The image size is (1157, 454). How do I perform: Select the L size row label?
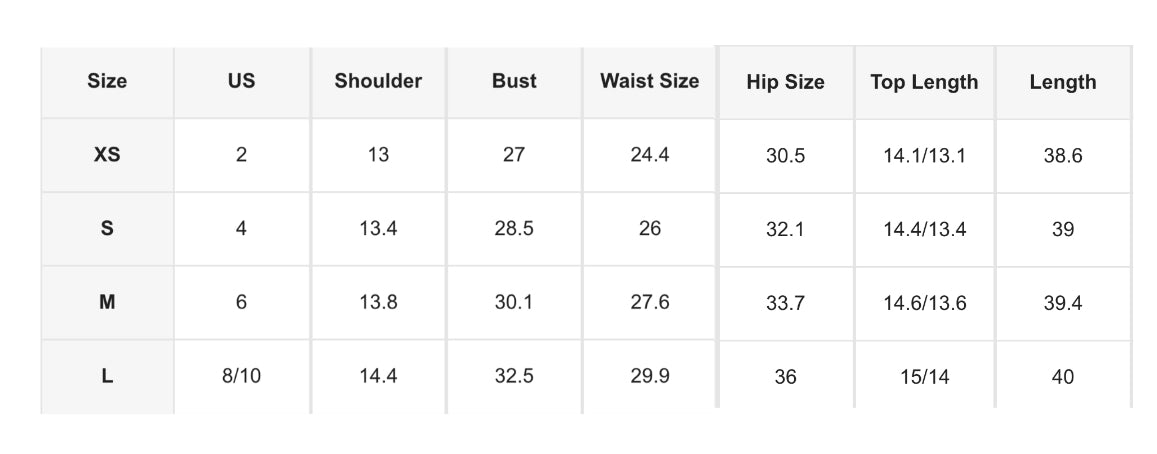(107, 376)
